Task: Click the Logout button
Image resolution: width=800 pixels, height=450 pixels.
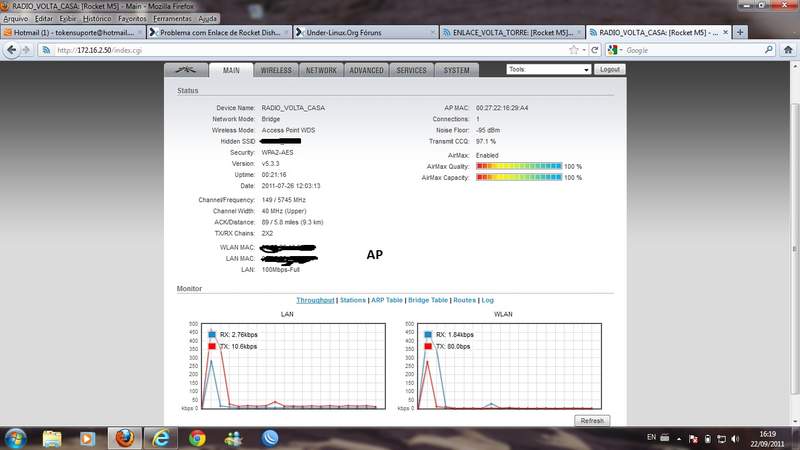Action: (x=610, y=69)
